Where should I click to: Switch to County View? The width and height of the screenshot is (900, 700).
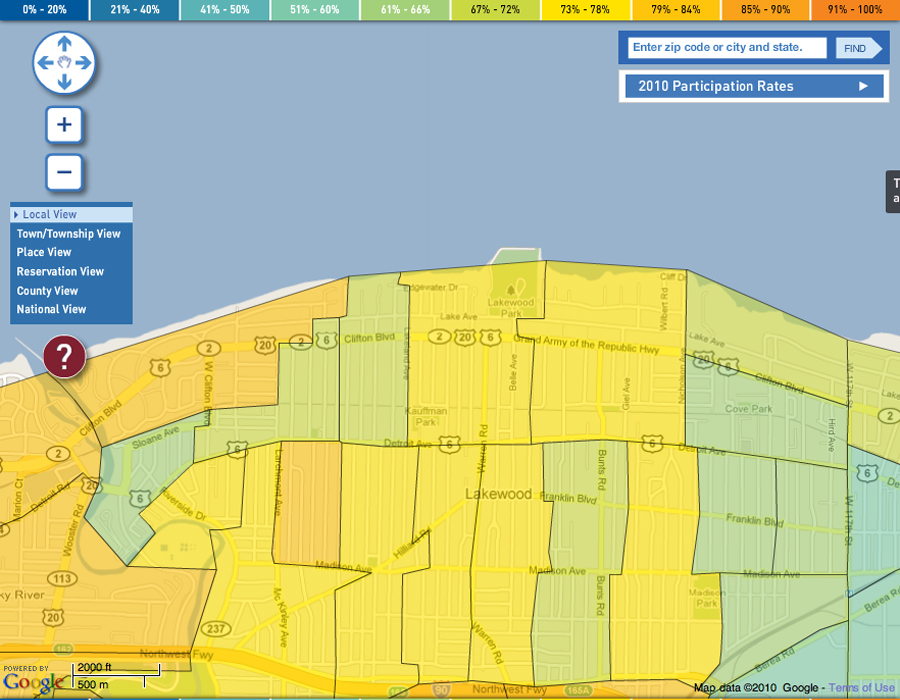47,291
